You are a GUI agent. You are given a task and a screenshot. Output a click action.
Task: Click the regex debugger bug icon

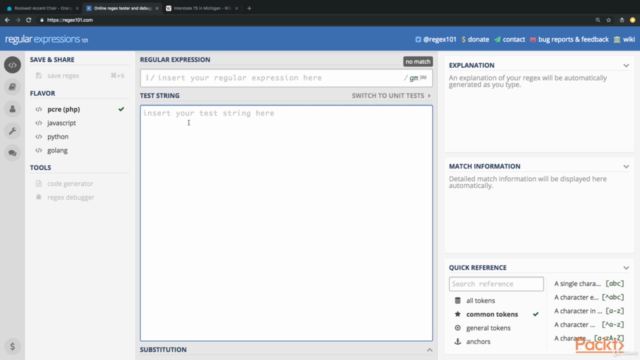click(39, 197)
